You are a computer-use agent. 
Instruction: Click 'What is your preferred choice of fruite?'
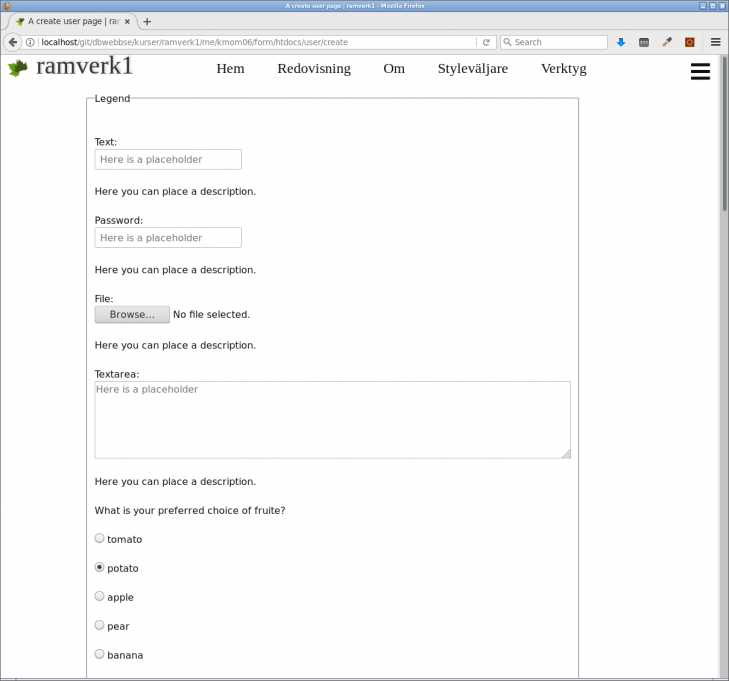190,510
